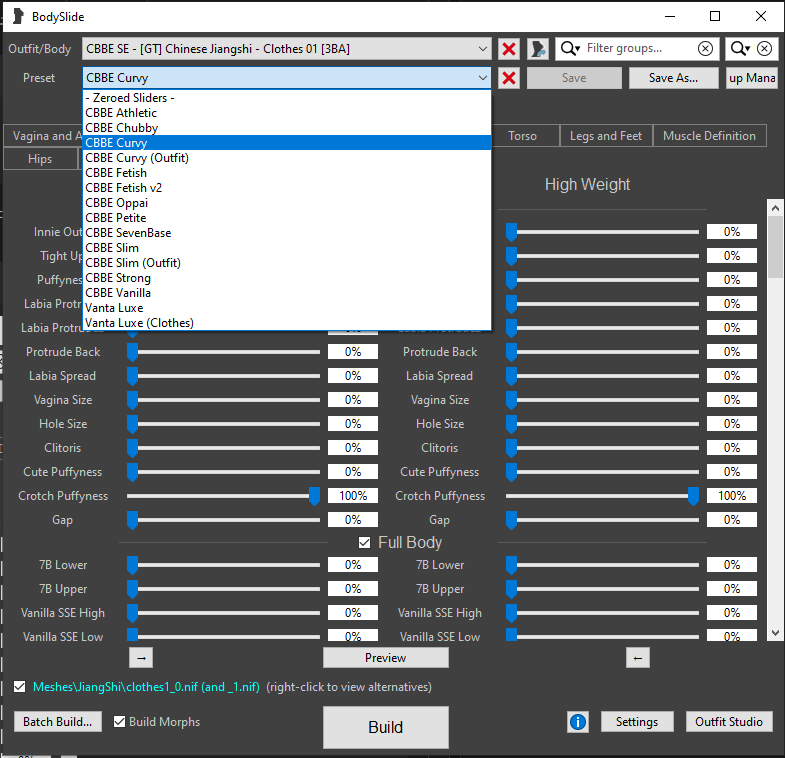Screen dimensions: 785x758
Task: Click the low weight Cute Puffyness slider
Action: coord(223,472)
